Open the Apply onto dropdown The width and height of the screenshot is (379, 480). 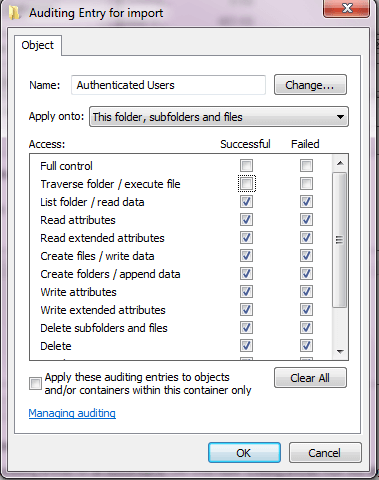click(219, 117)
